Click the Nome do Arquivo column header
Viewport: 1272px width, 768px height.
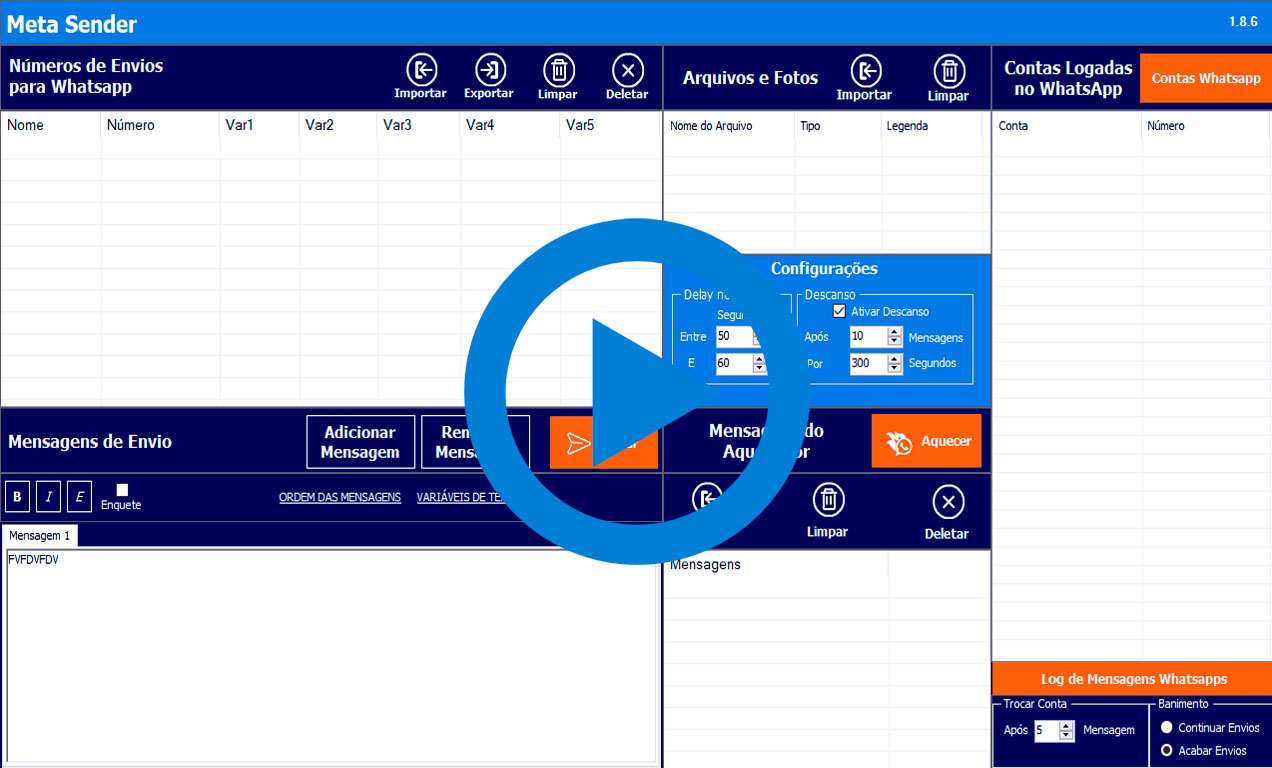[x=730, y=126]
